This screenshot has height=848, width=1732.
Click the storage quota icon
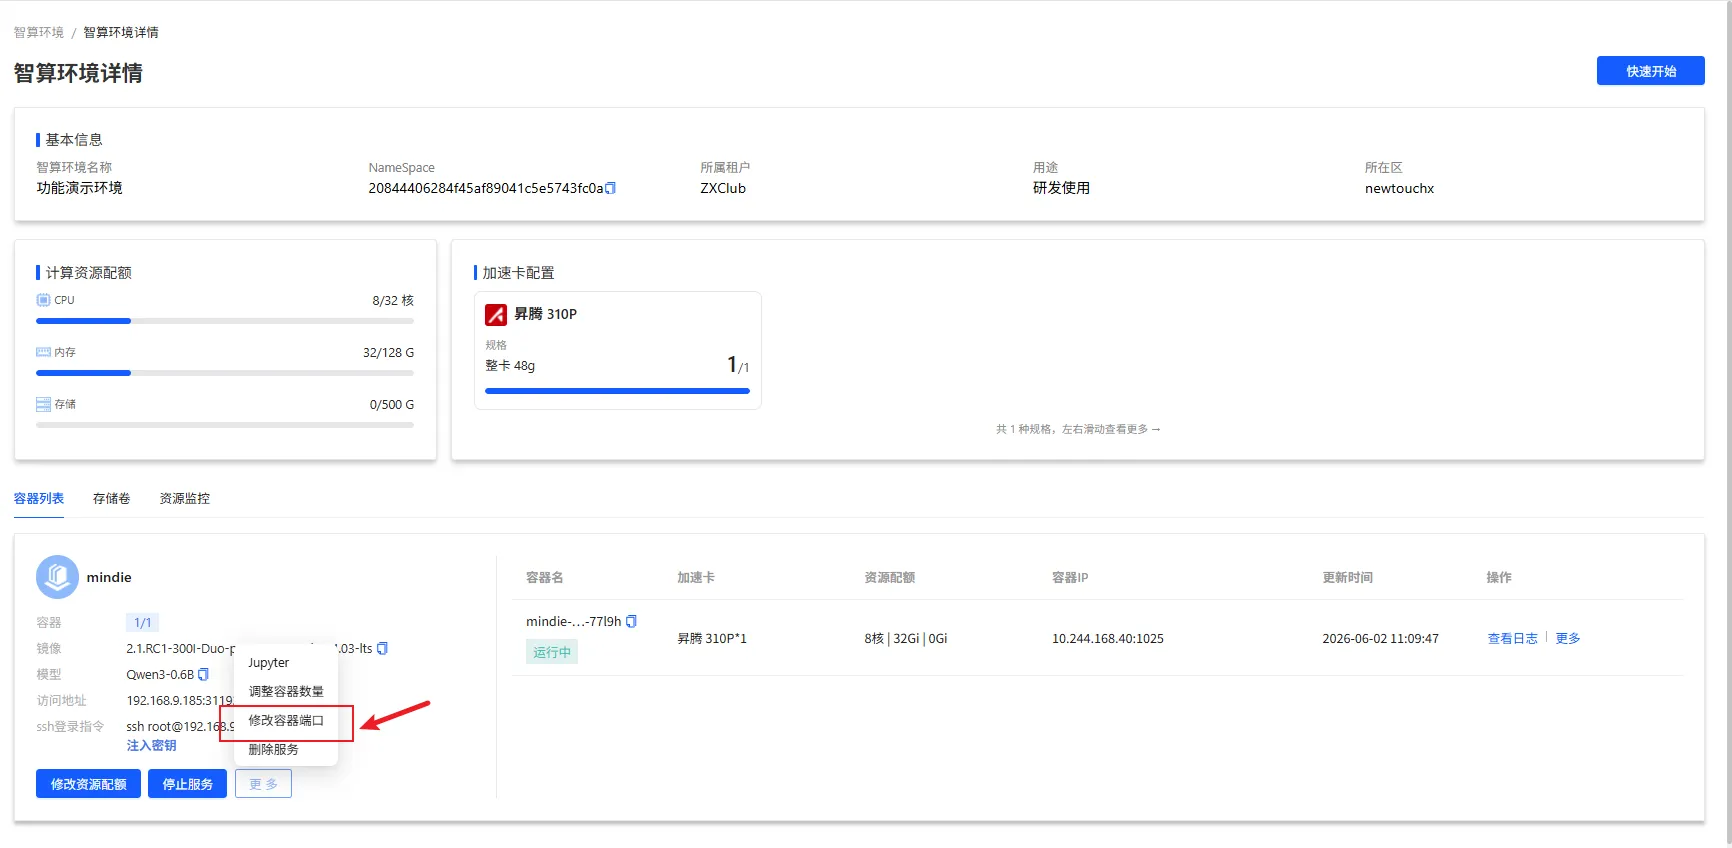click(x=43, y=404)
